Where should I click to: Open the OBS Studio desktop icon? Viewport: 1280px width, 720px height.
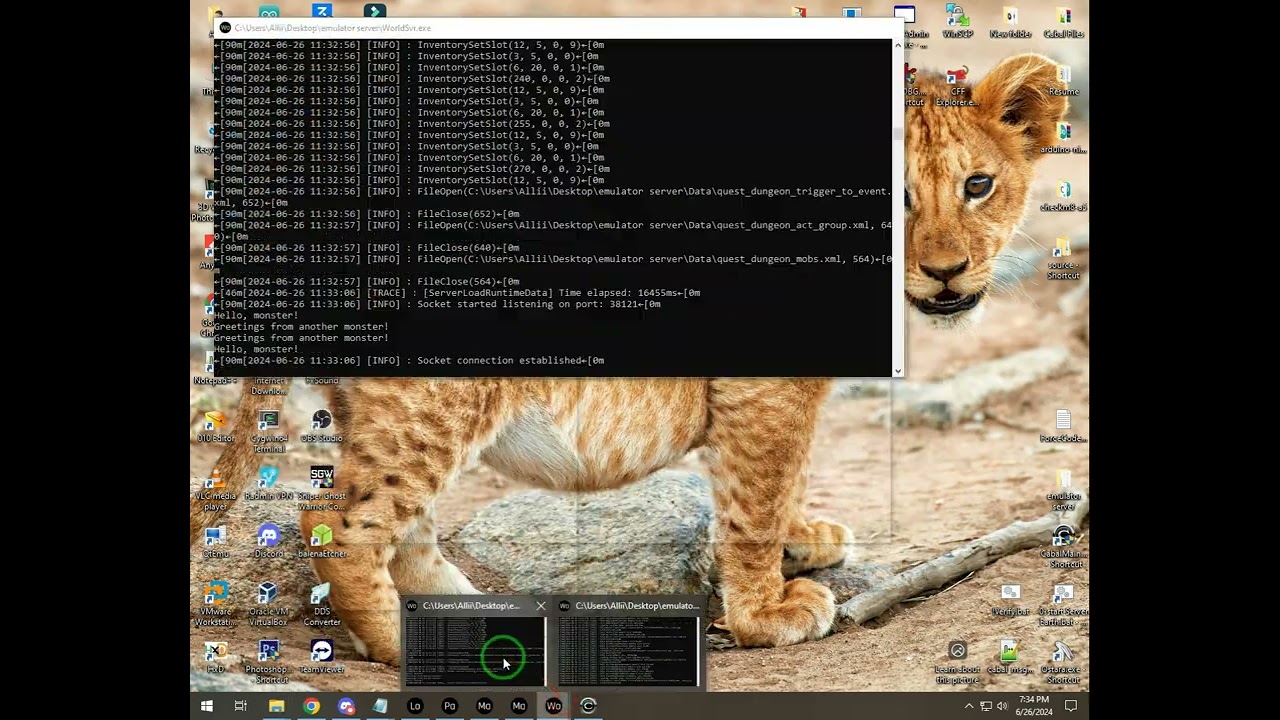pos(321,425)
